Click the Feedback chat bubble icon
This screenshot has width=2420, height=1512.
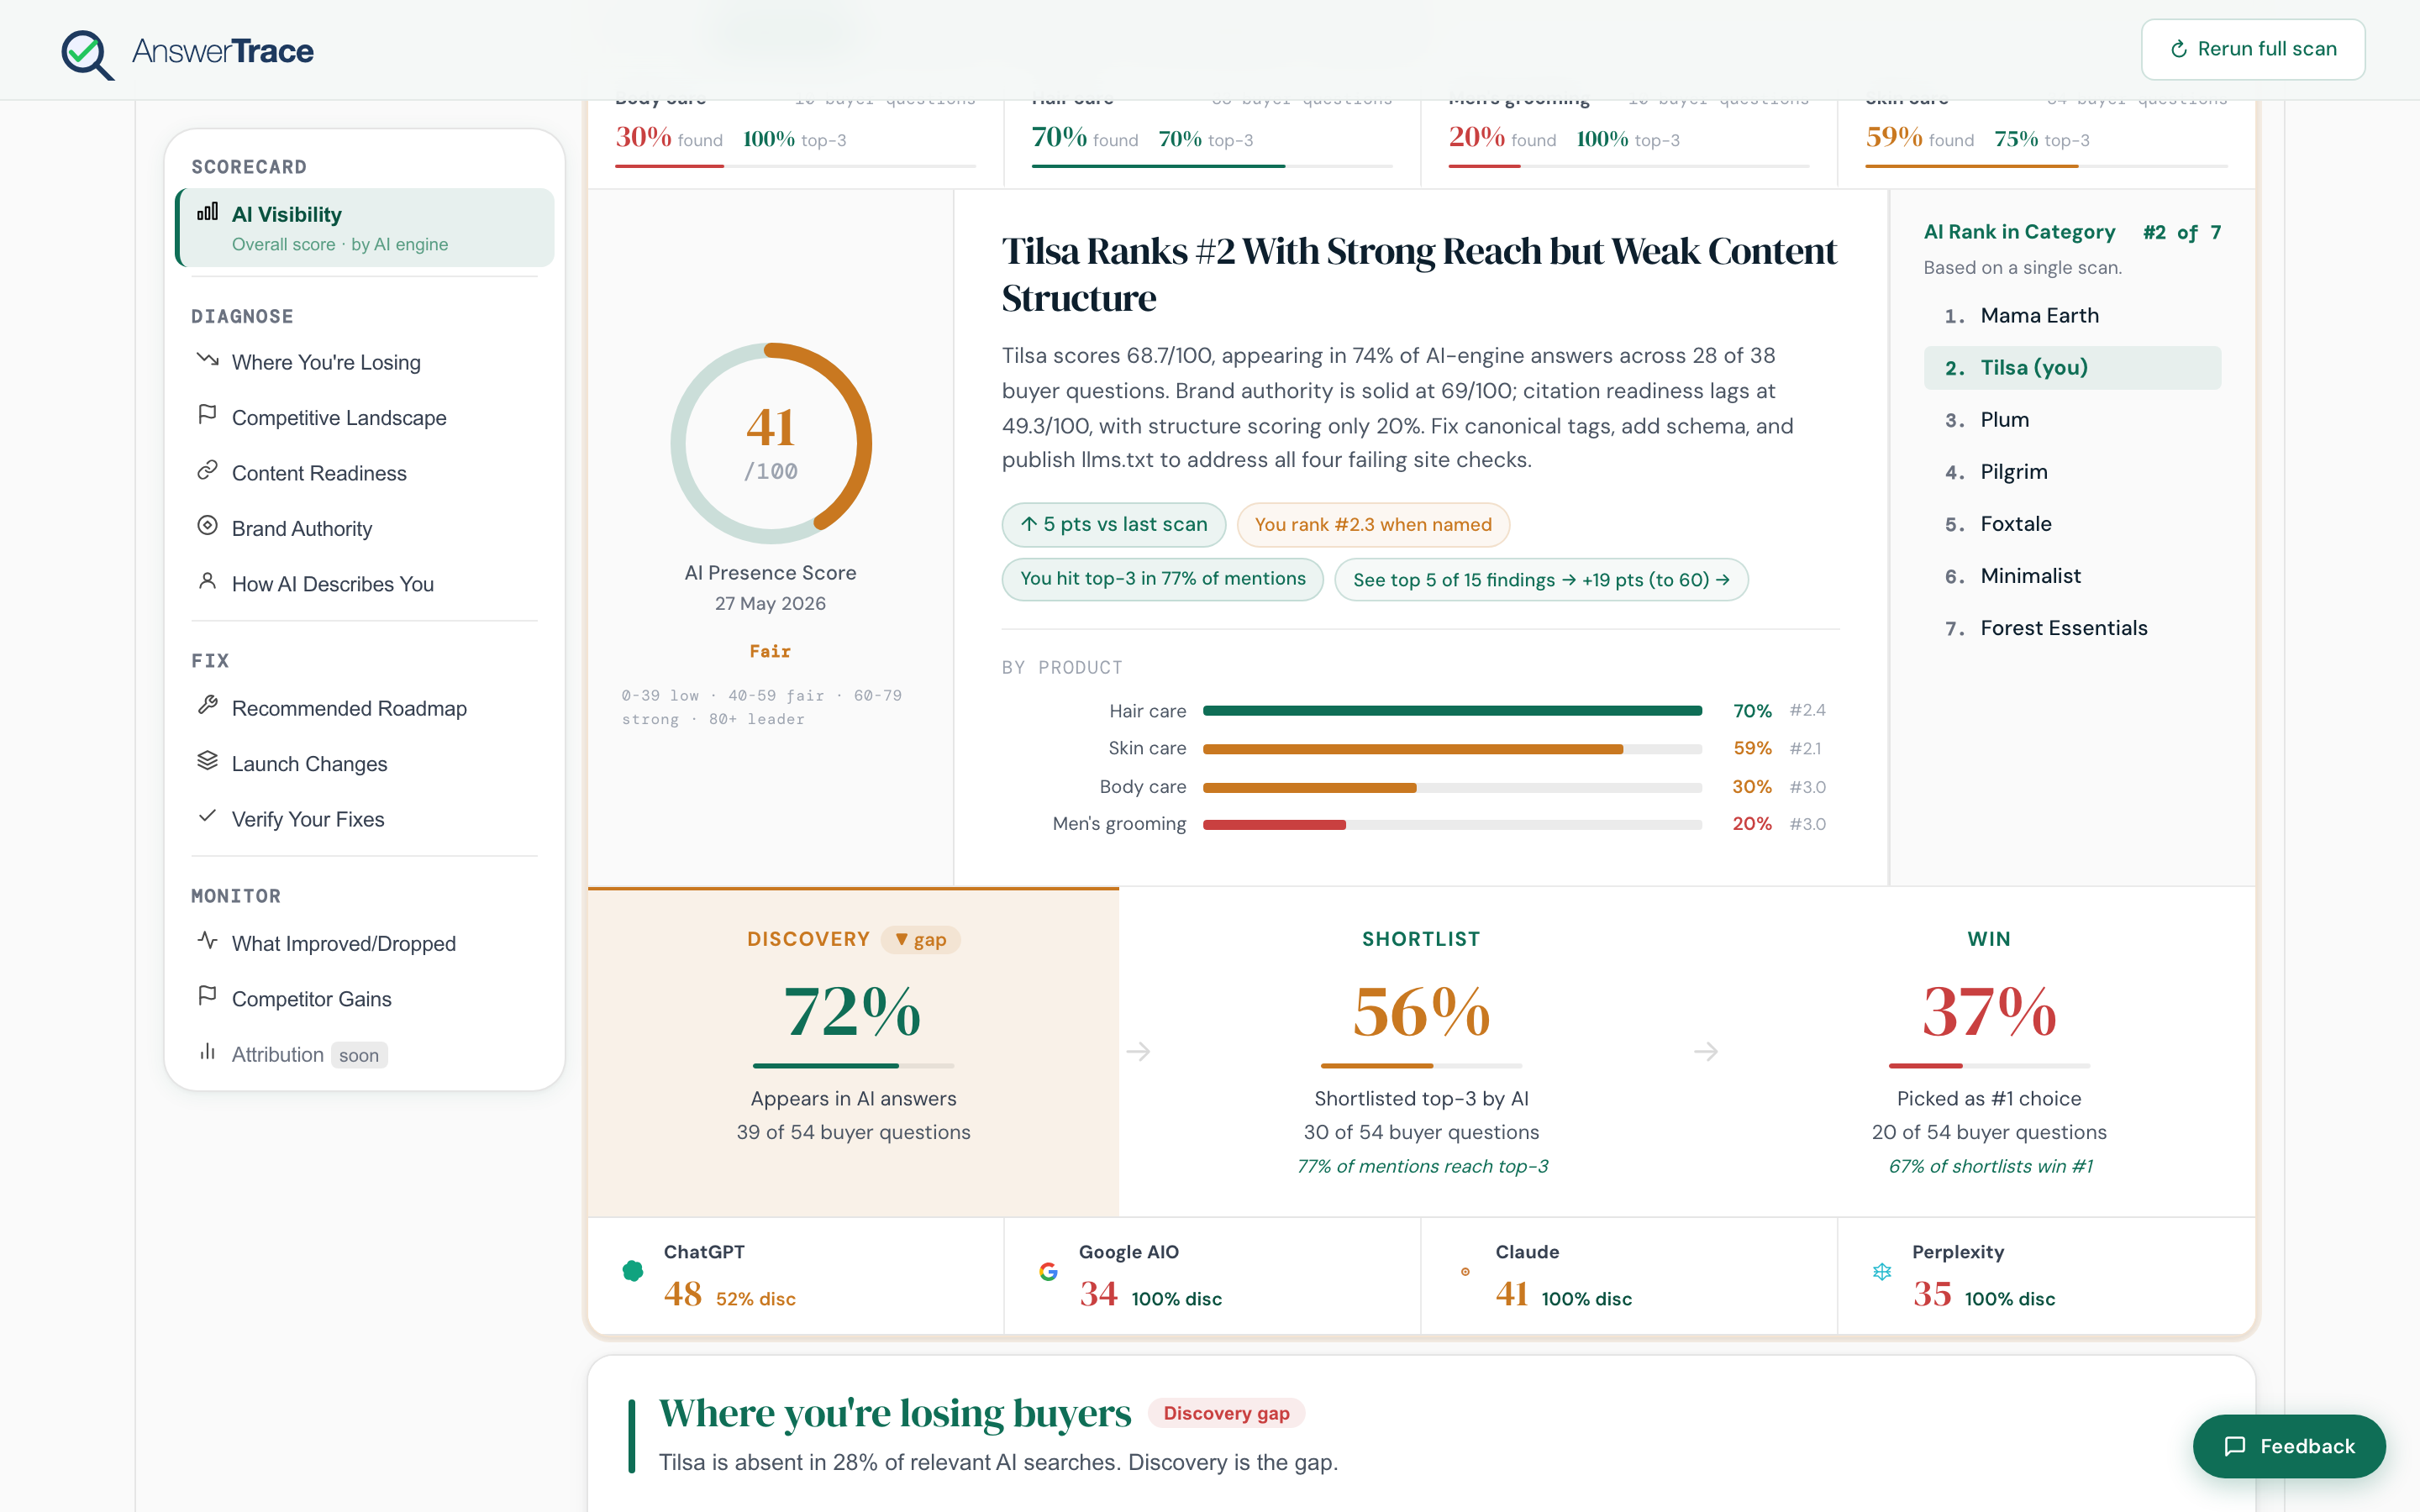coord(2235,1446)
